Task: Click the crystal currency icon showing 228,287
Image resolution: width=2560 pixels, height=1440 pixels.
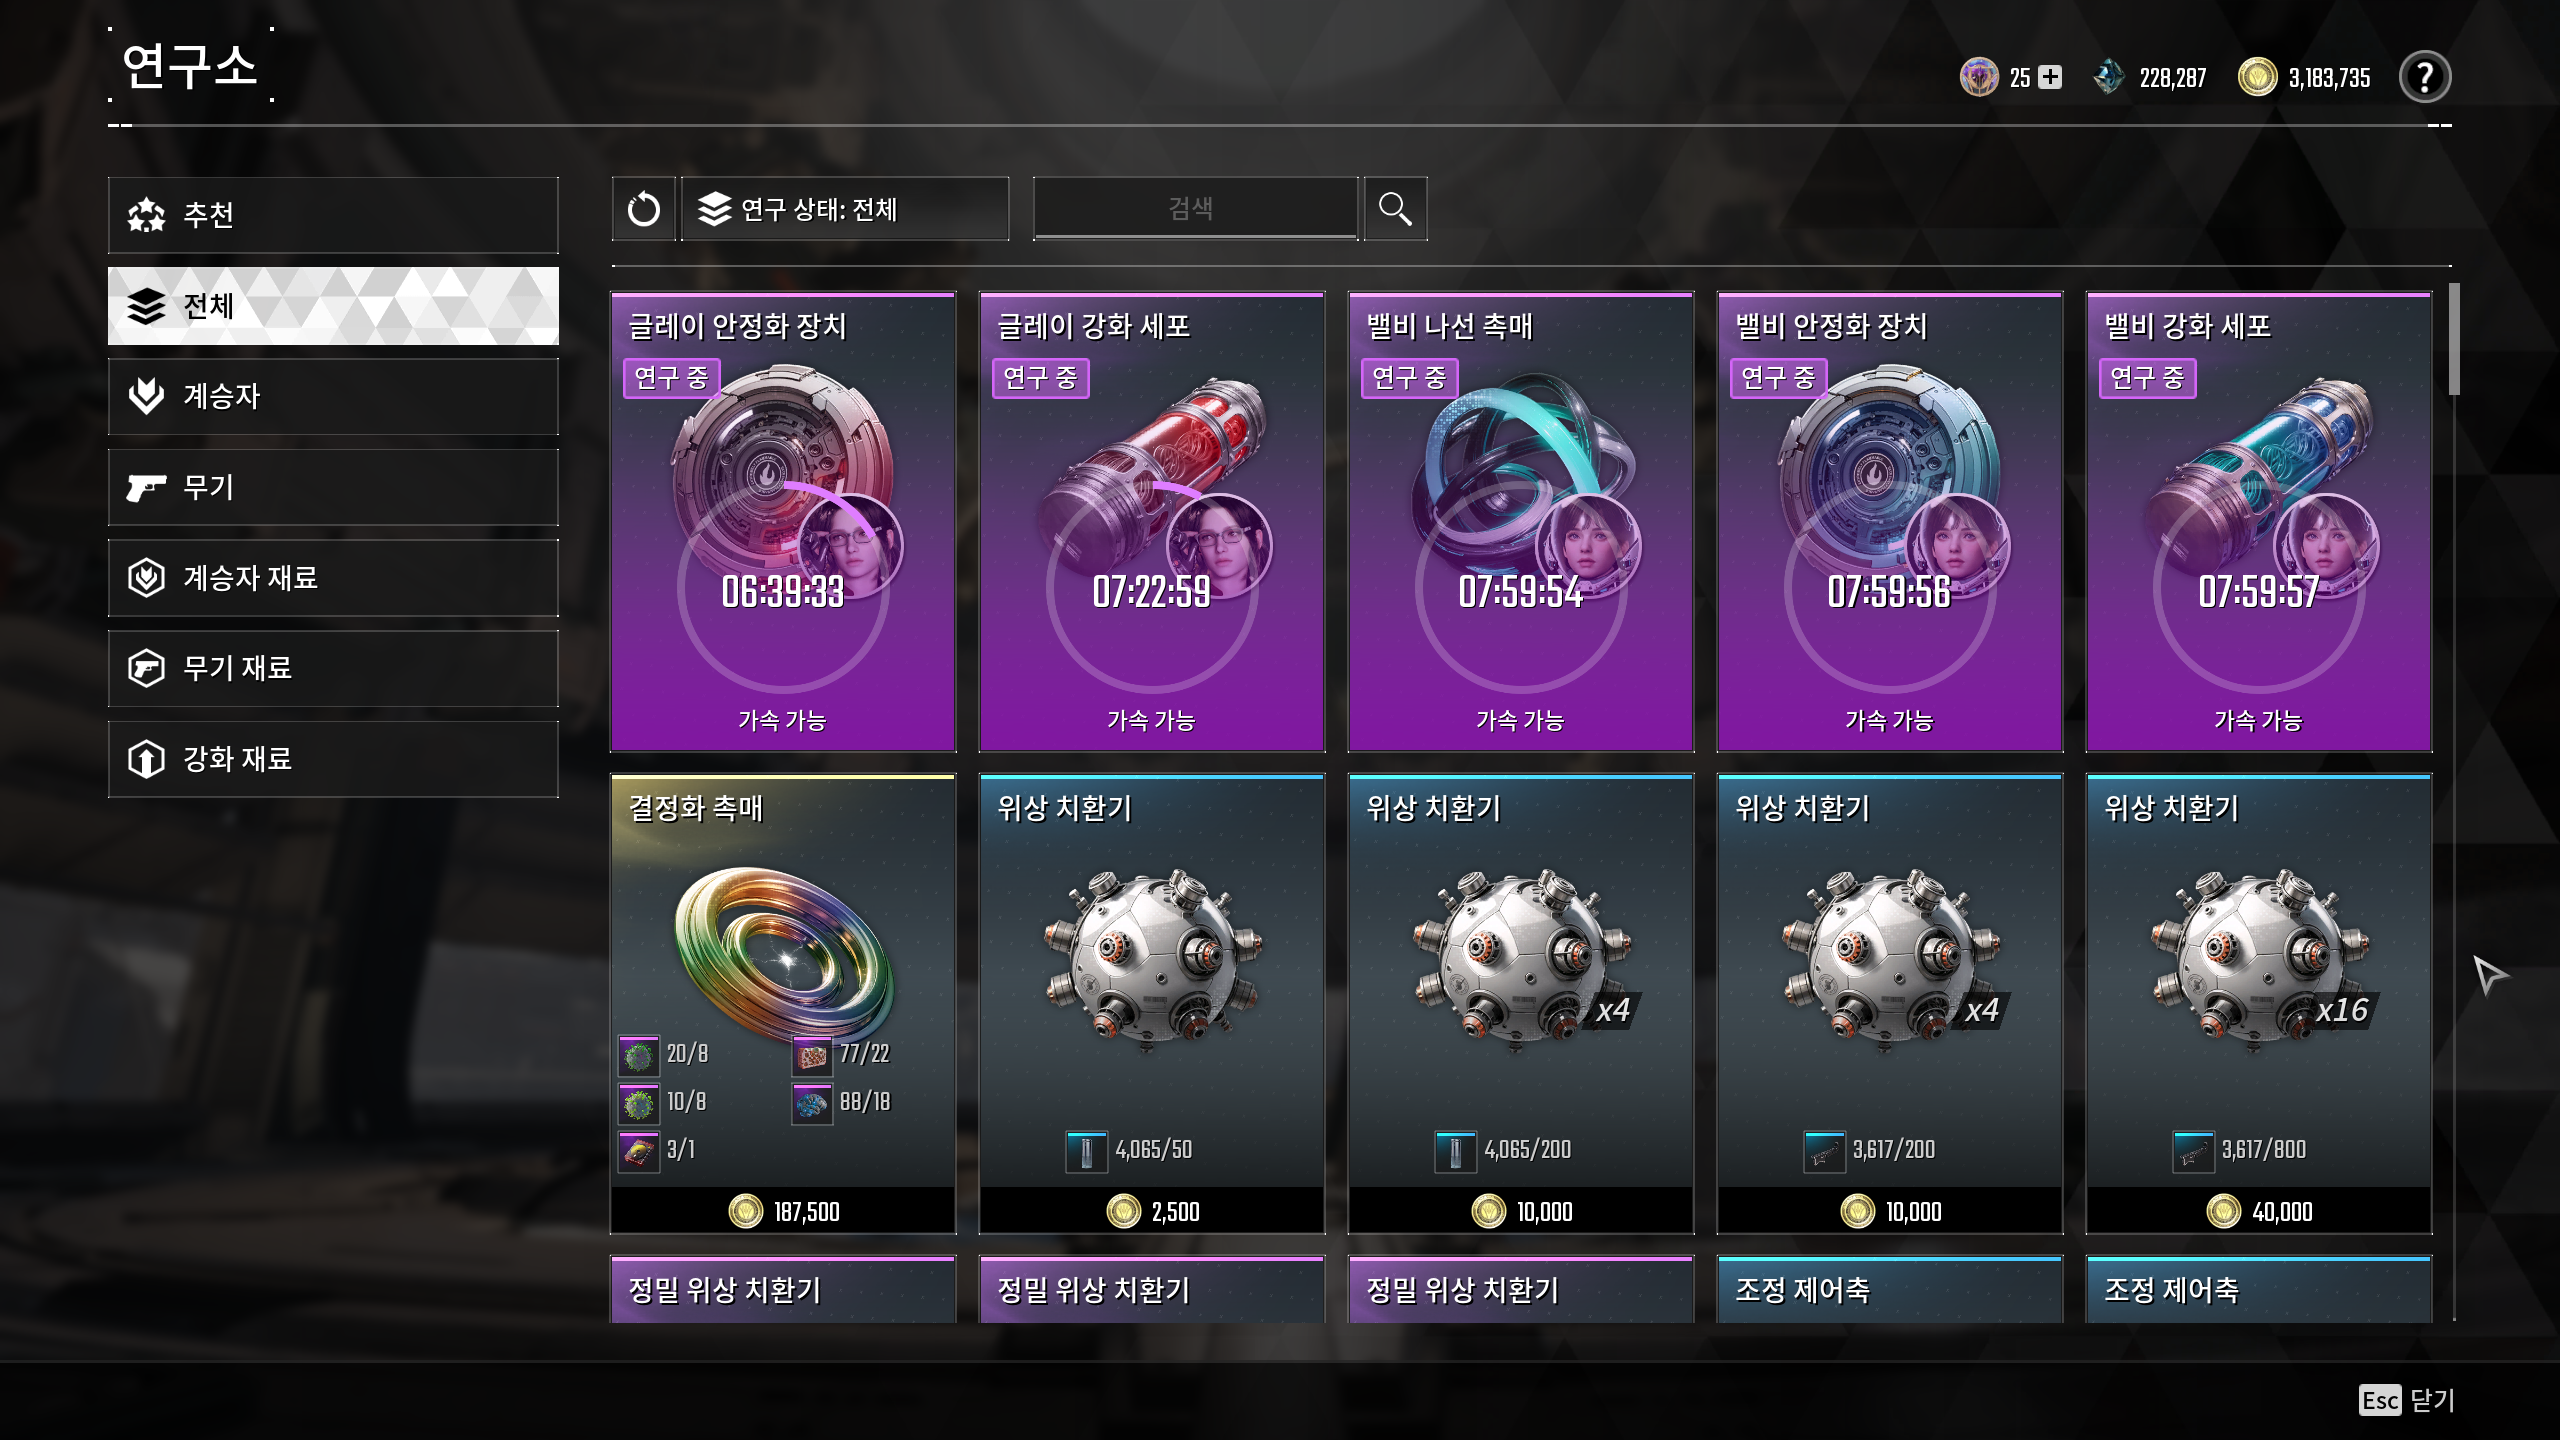Action: point(2108,77)
